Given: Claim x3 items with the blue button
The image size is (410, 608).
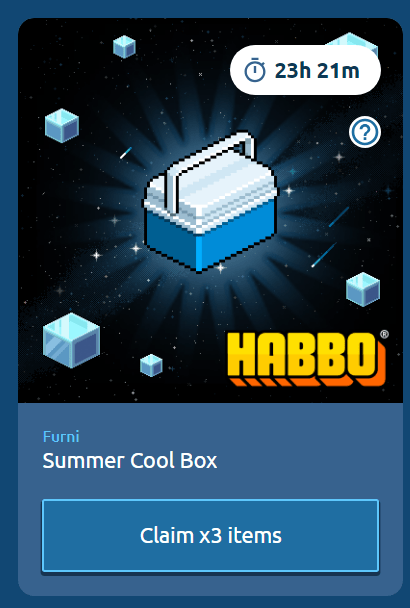Looking at the screenshot, I should tap(210, 535).
